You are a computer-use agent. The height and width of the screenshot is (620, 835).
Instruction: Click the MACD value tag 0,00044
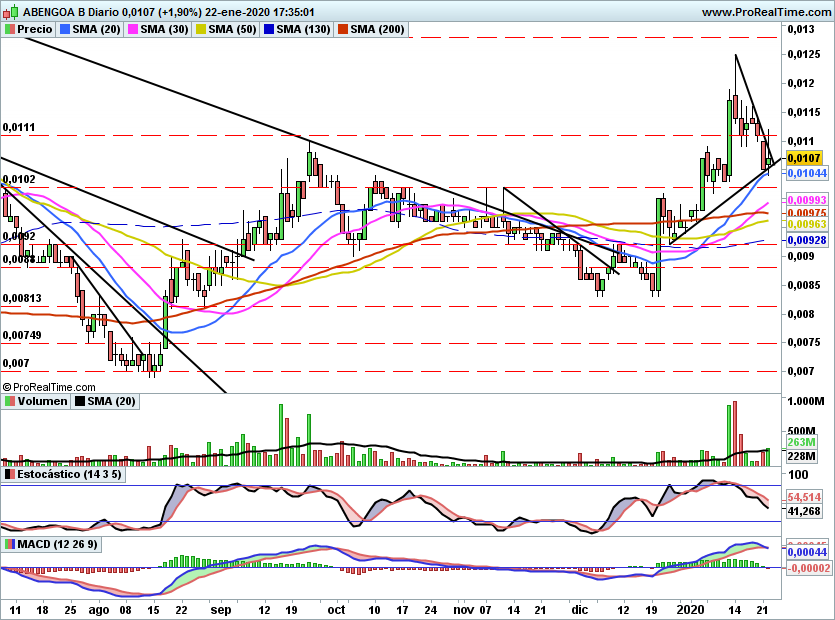[807, 552]
